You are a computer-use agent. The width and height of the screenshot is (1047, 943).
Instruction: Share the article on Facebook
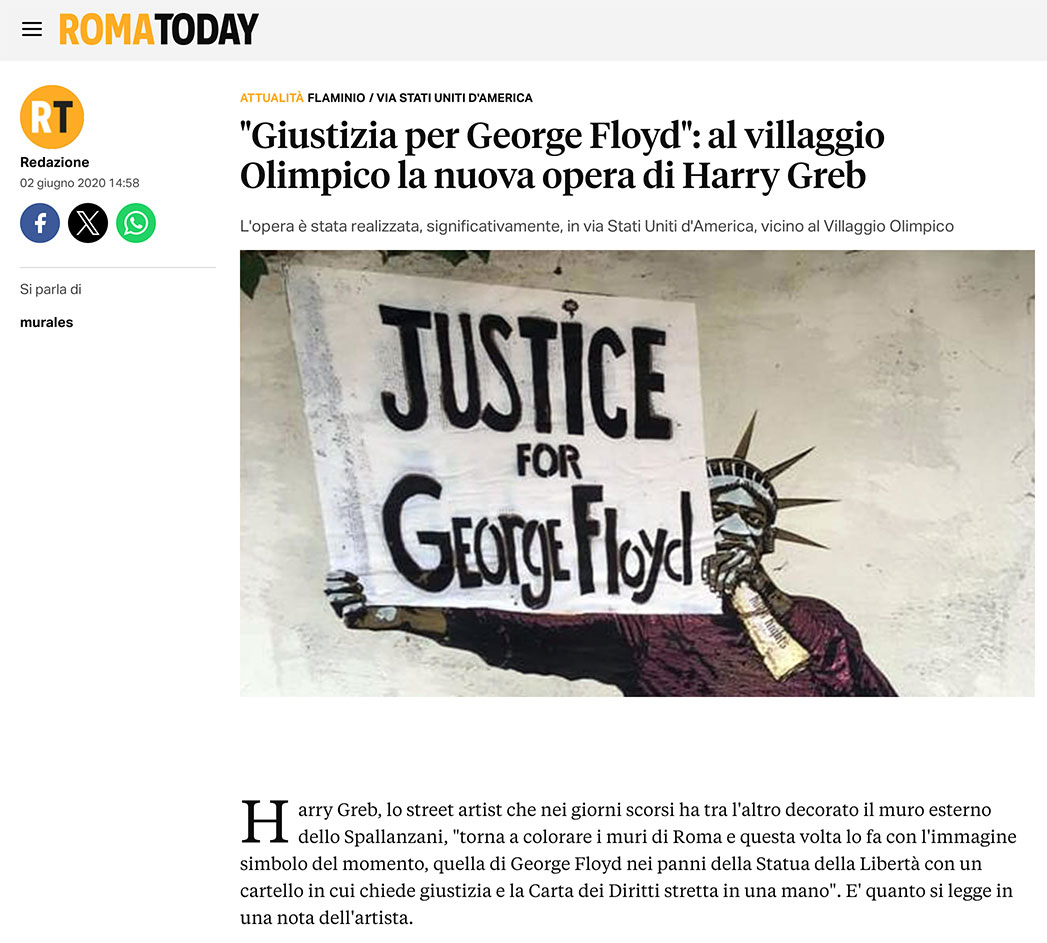40,223
